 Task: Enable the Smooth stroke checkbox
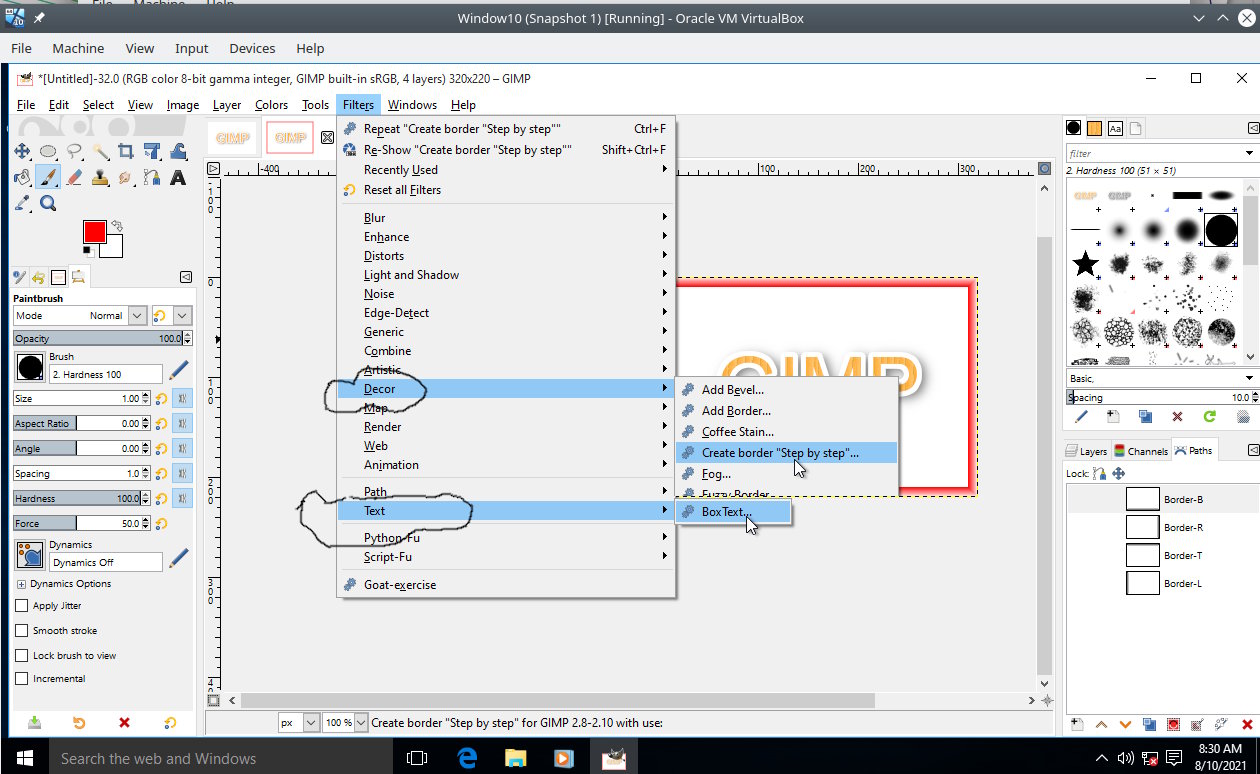pyautogui.click(x=22, y=631)
